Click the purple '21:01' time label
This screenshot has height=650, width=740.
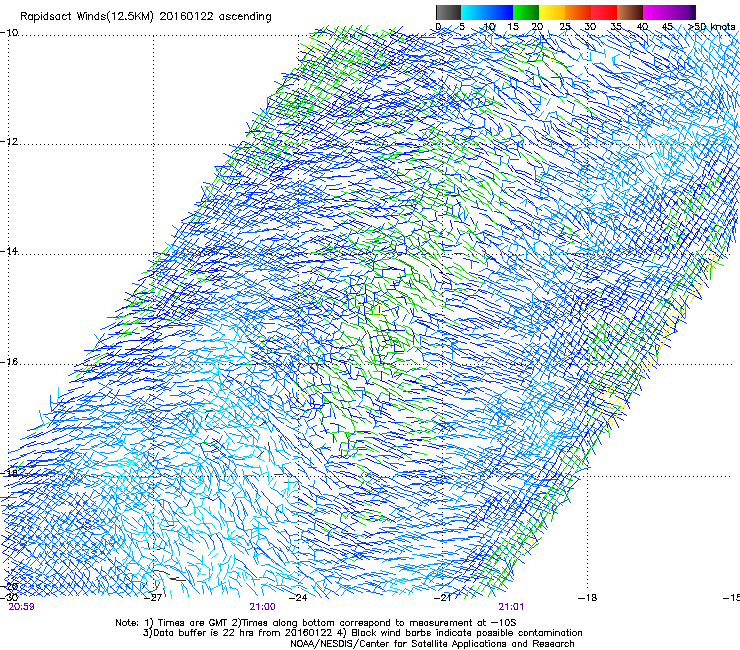tap(511, 607)
